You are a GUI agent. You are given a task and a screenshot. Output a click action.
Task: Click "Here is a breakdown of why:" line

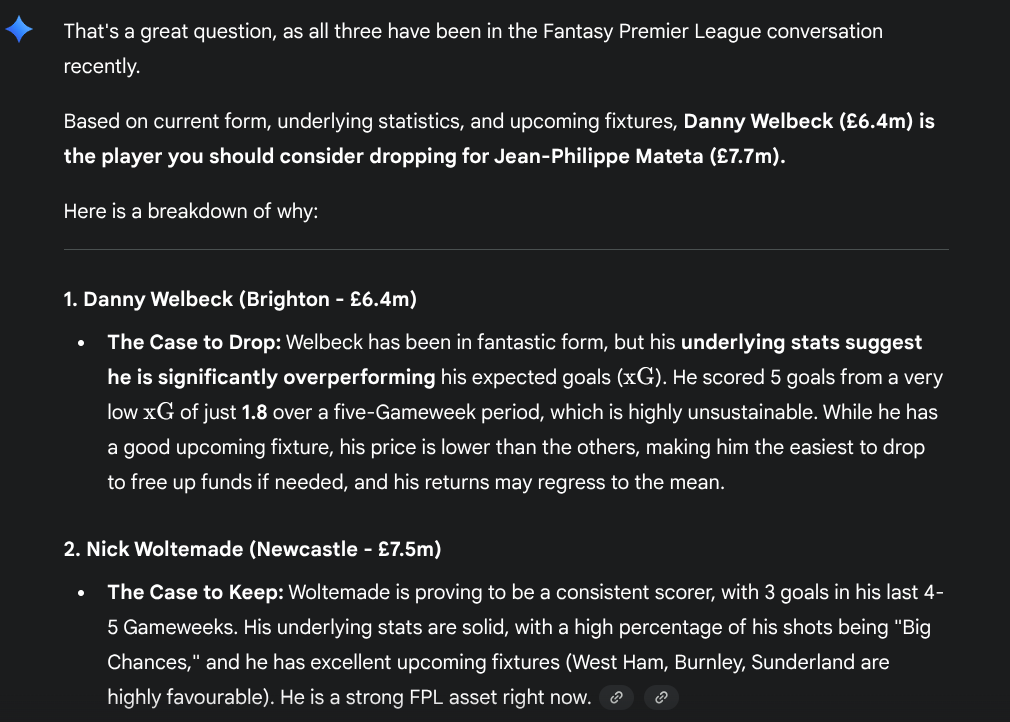190,211
